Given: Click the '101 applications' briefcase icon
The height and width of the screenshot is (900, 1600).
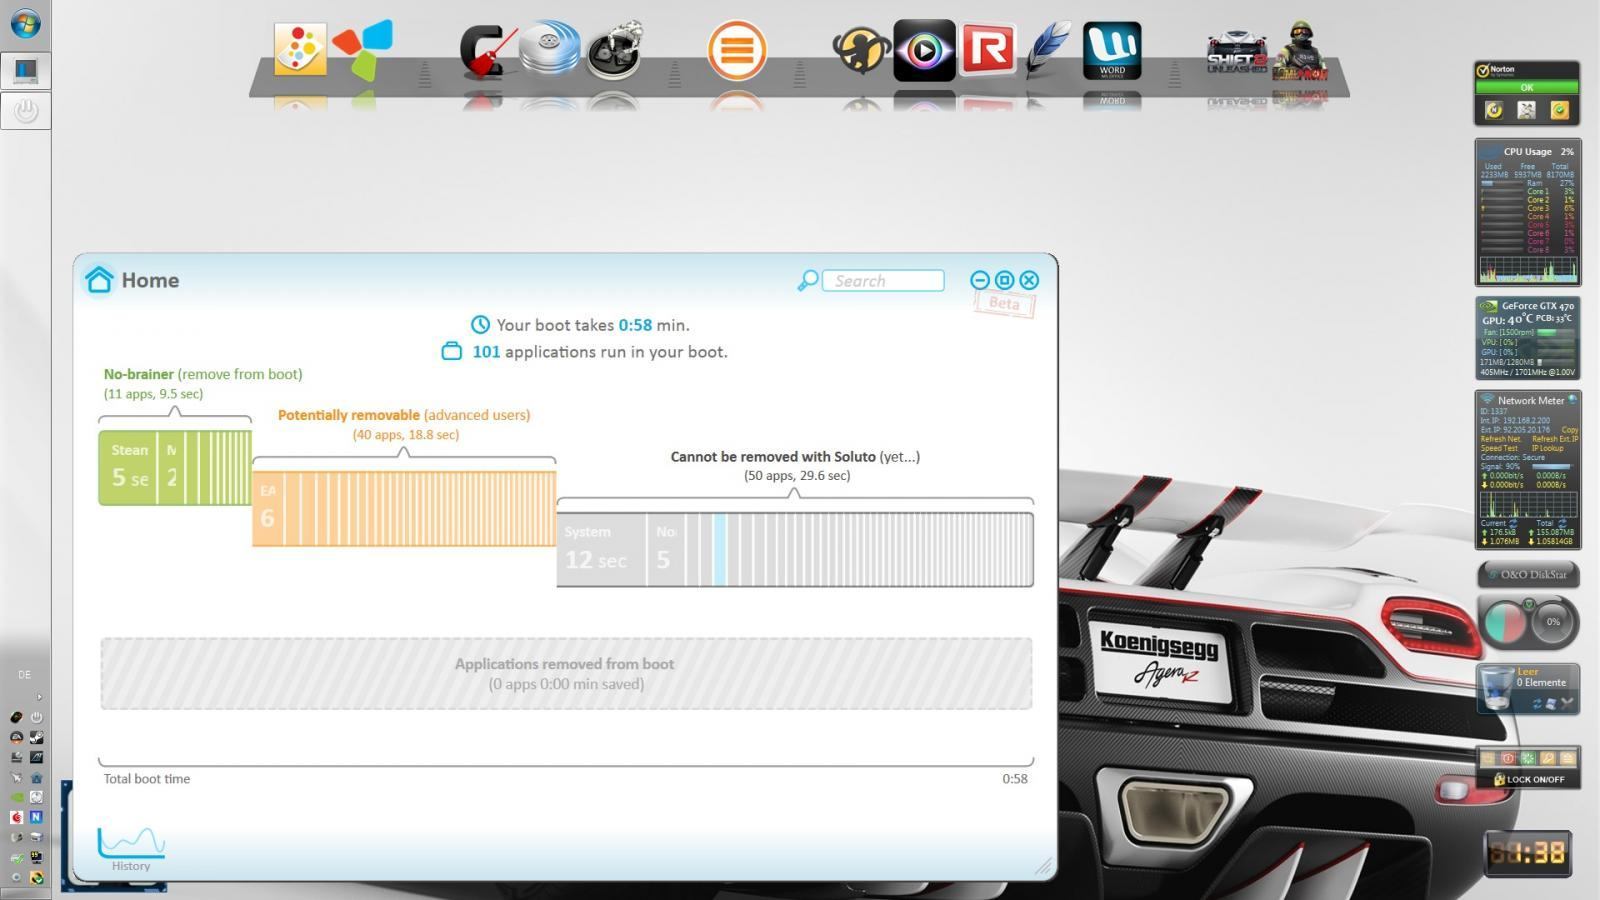Looking at the screenshot, I should tap(452, 351).
